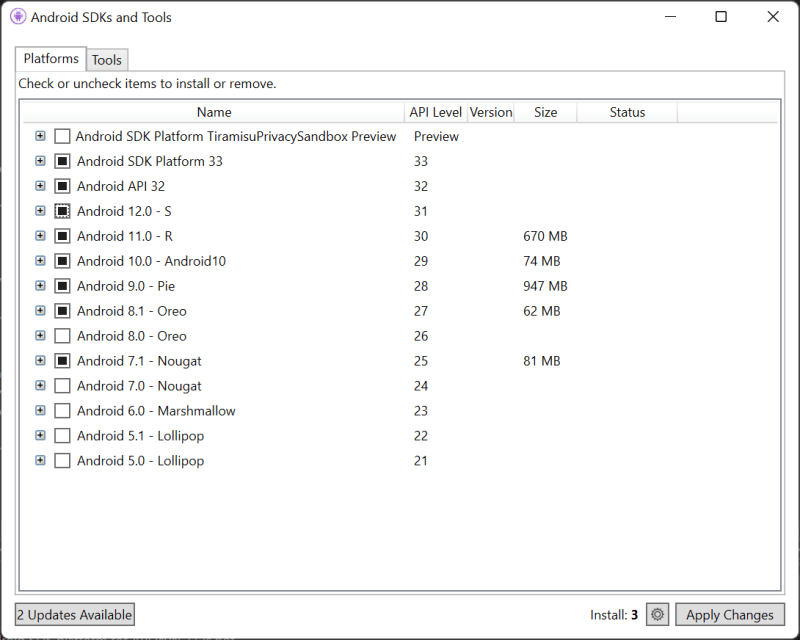The image size is (800, 640).
Task: Sort by the Name column header
Action: [214, 112]
